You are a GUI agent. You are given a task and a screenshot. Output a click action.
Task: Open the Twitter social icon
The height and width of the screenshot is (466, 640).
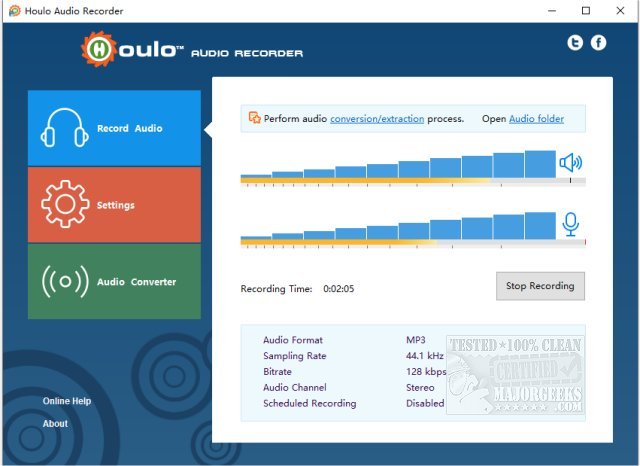(x=575, y=42)
